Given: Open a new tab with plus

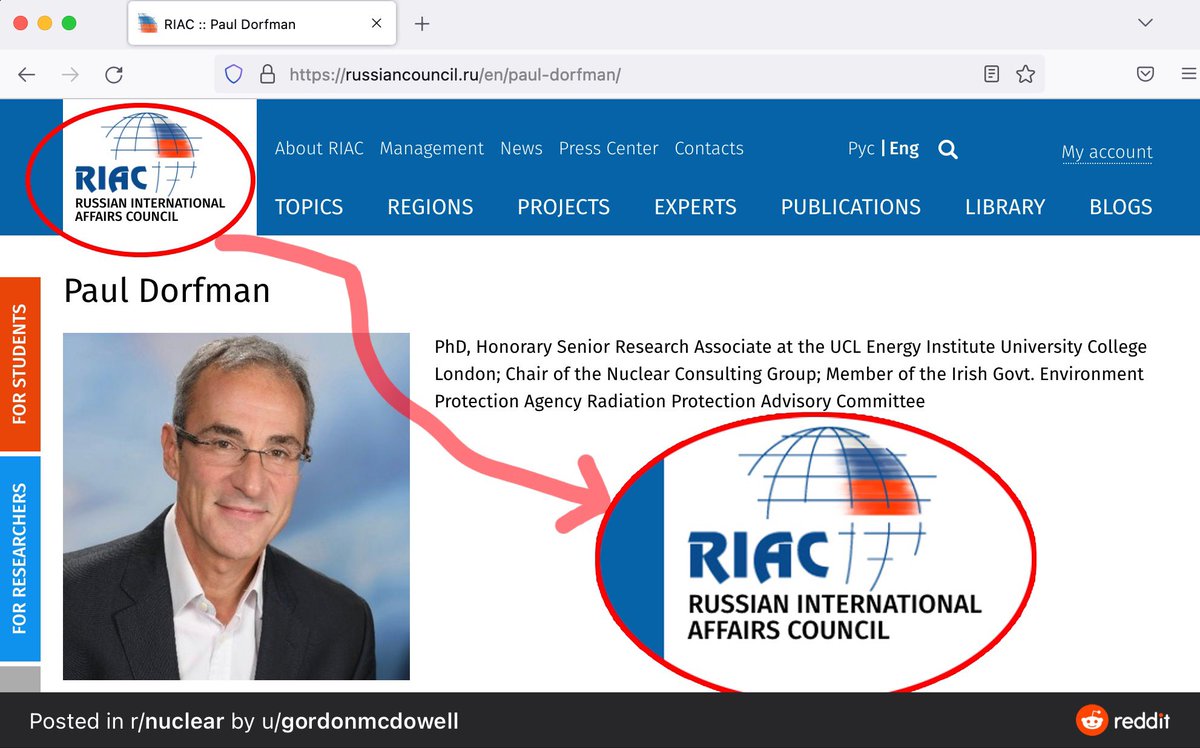Looking at the screenshot, I should tap(422, 24).
